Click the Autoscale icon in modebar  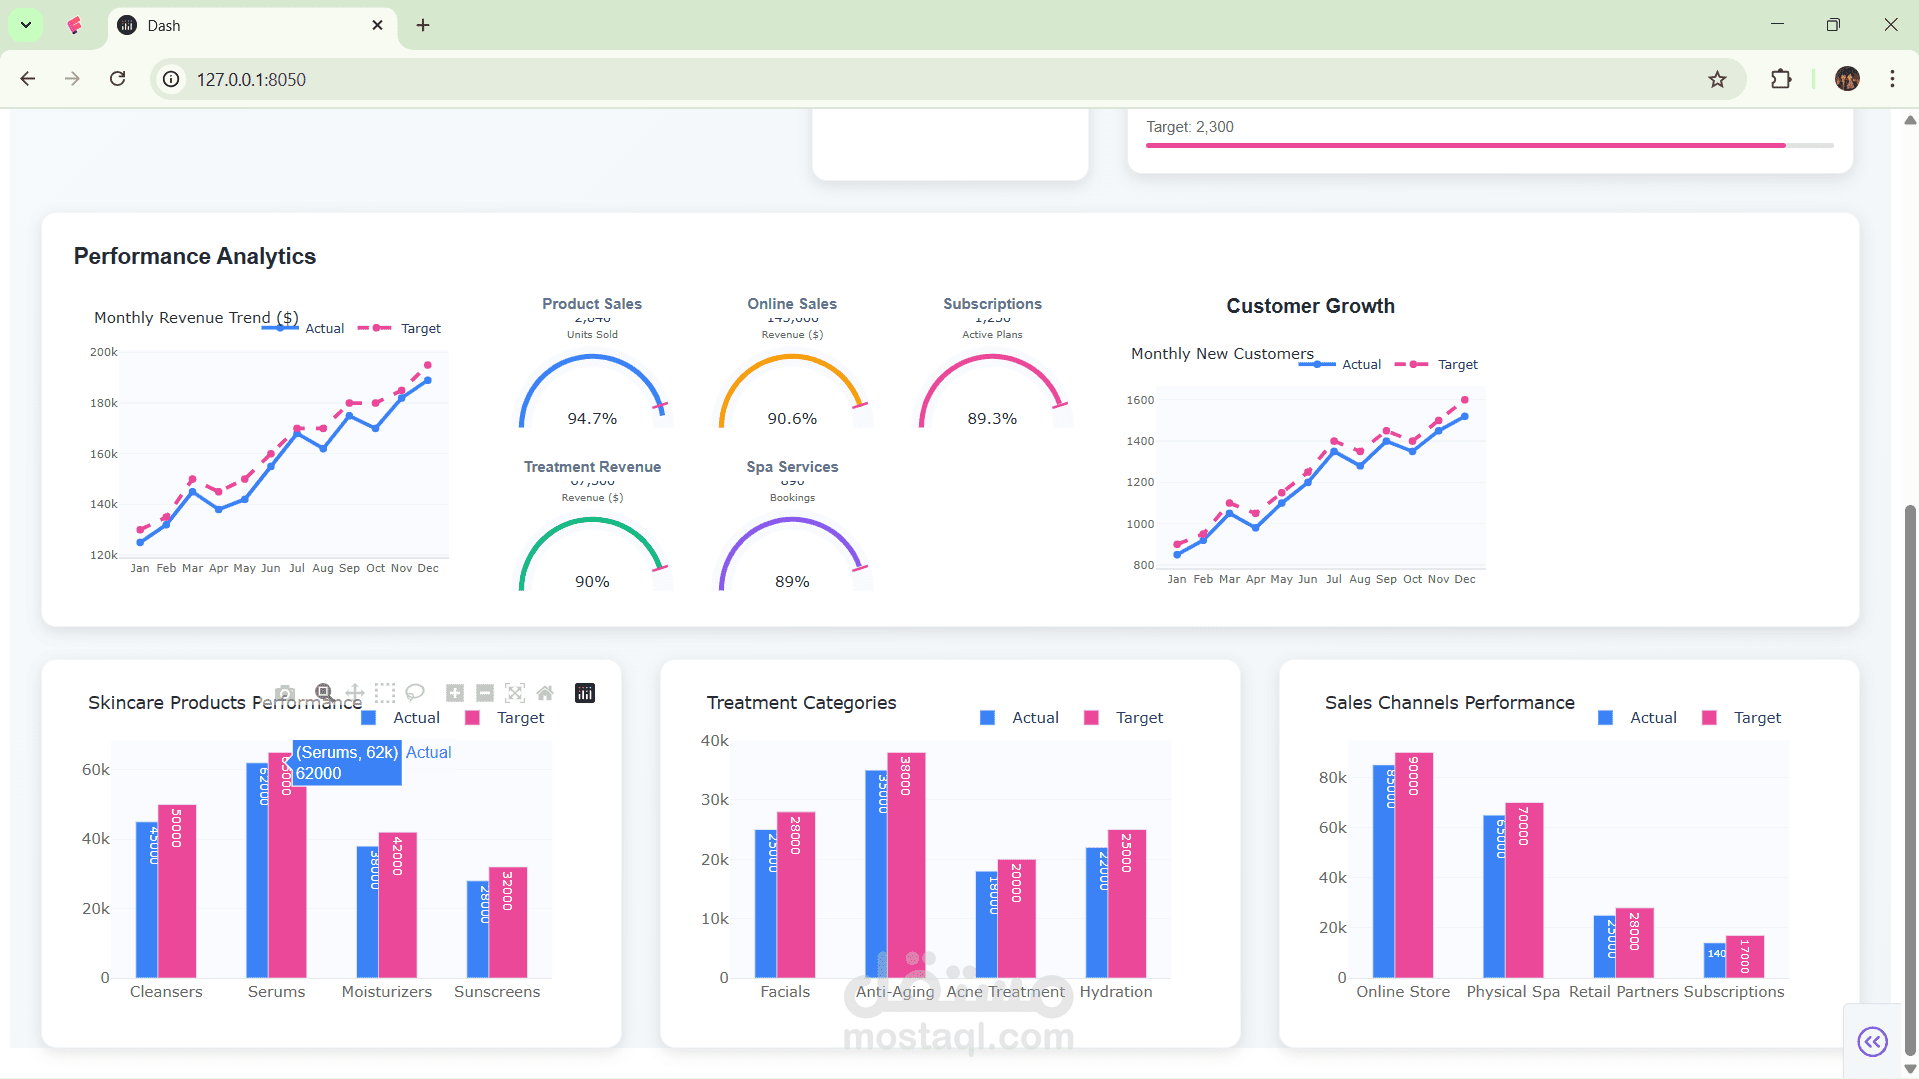(515, 693)
